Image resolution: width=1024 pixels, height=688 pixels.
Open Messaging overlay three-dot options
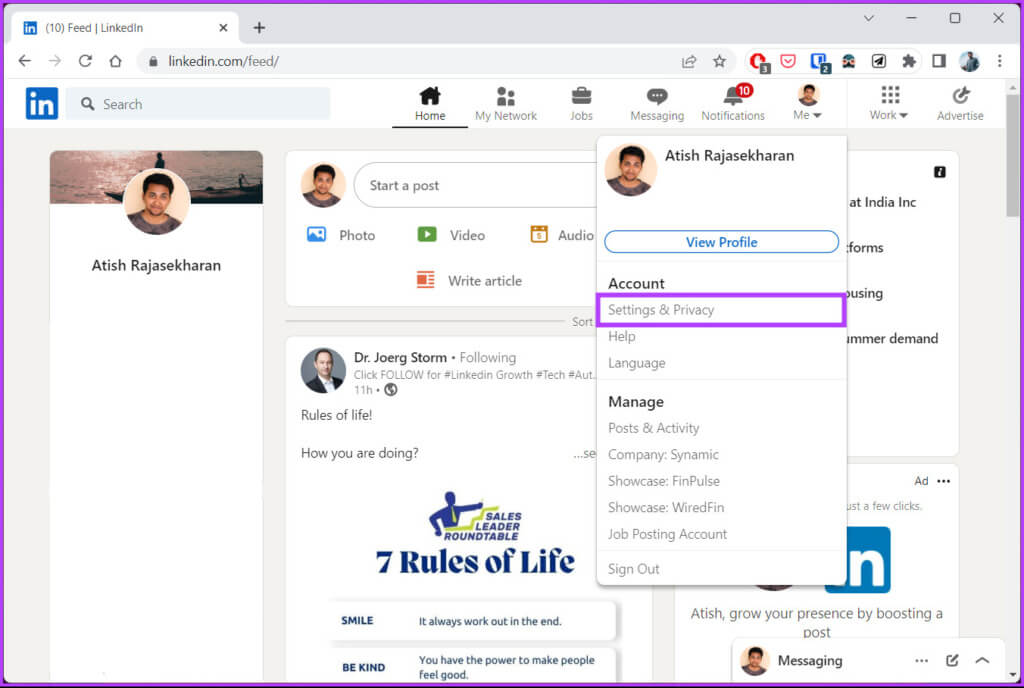pyautogui.click(x=921, y=661)
